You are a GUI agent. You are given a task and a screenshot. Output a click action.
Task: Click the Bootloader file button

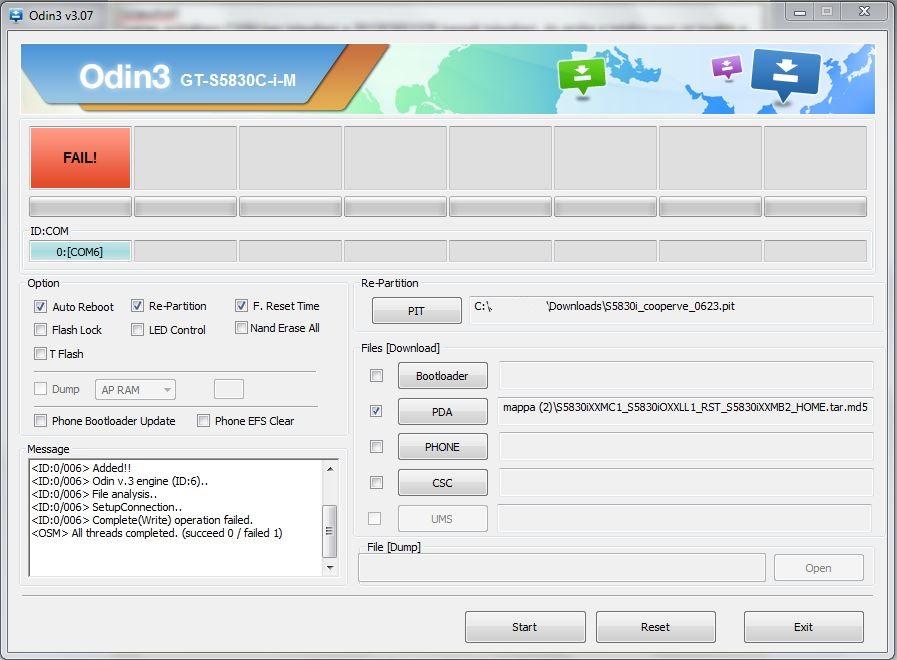click(x=443, y=376)
